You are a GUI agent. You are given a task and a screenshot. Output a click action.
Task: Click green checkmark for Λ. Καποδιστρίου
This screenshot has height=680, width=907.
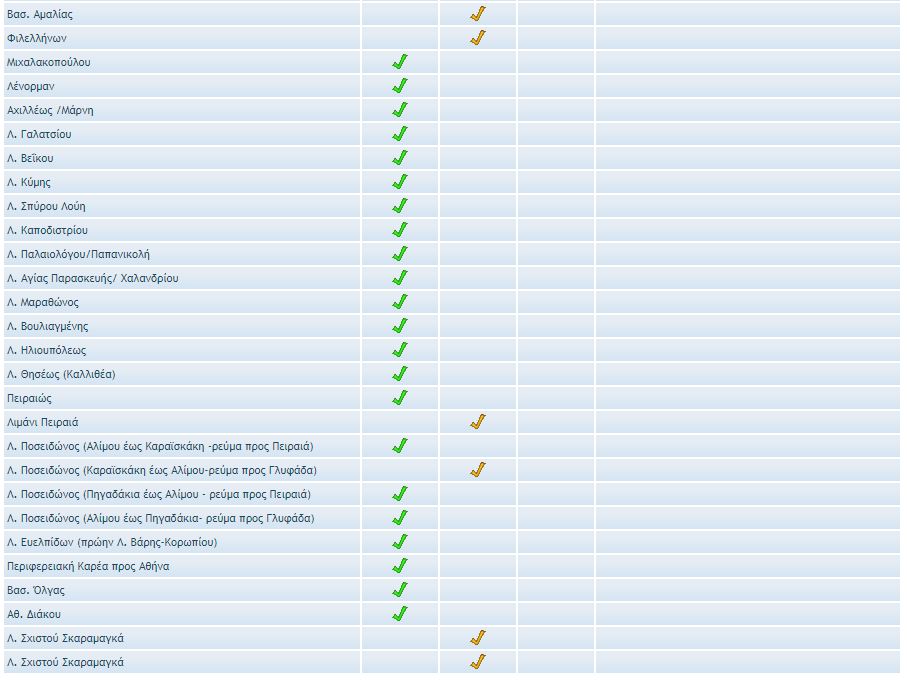click(x=399, y=230)
